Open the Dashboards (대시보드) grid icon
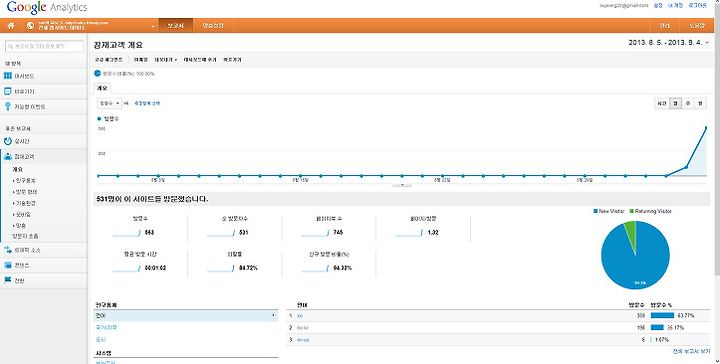Image resolution: width=720 pixels, height=364 pixels. pos(8,76)
